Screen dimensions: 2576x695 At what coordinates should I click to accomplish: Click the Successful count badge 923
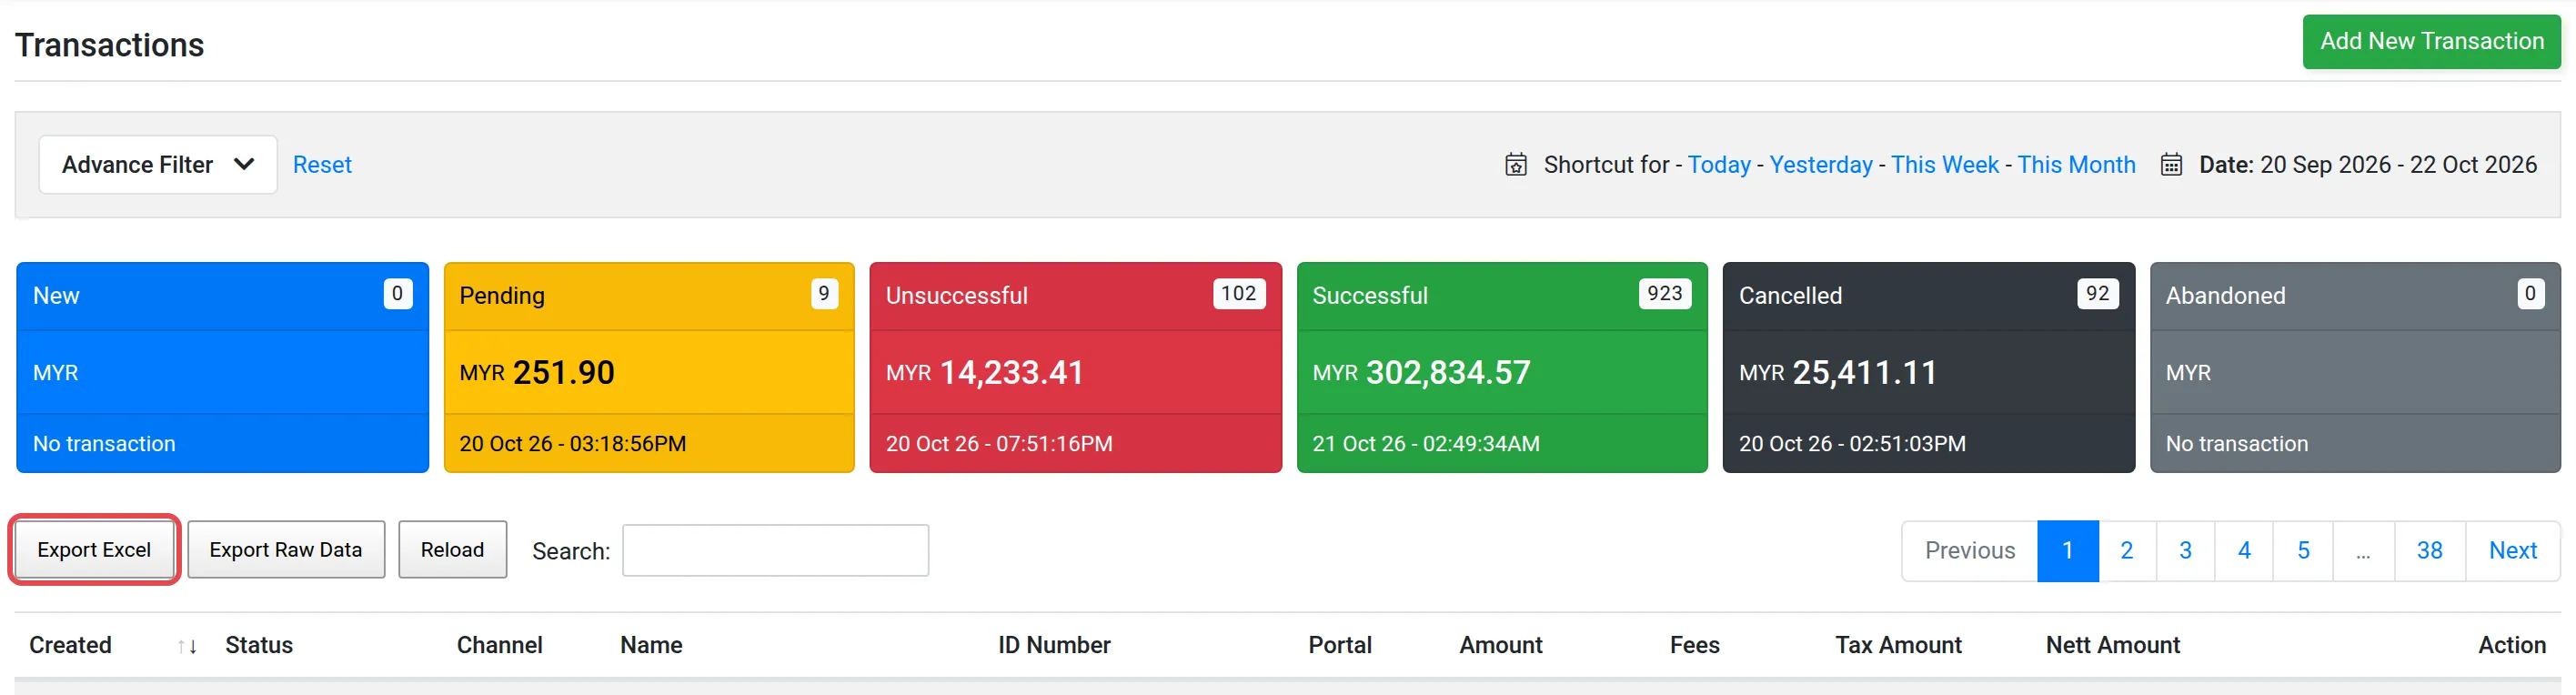tap(1665, 294)
